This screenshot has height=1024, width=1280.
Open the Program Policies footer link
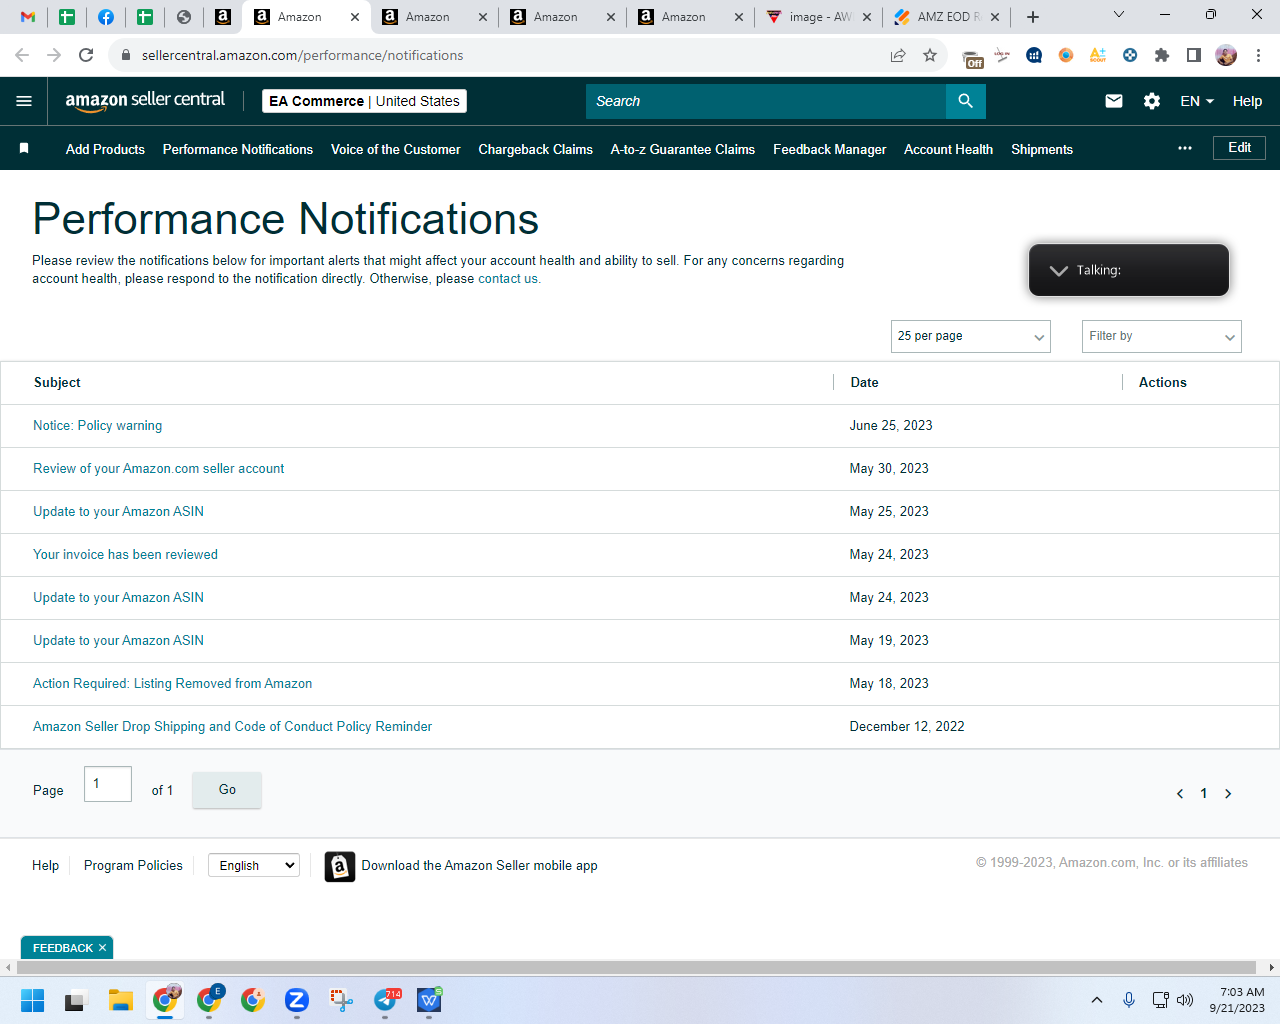tap(133, 866)
